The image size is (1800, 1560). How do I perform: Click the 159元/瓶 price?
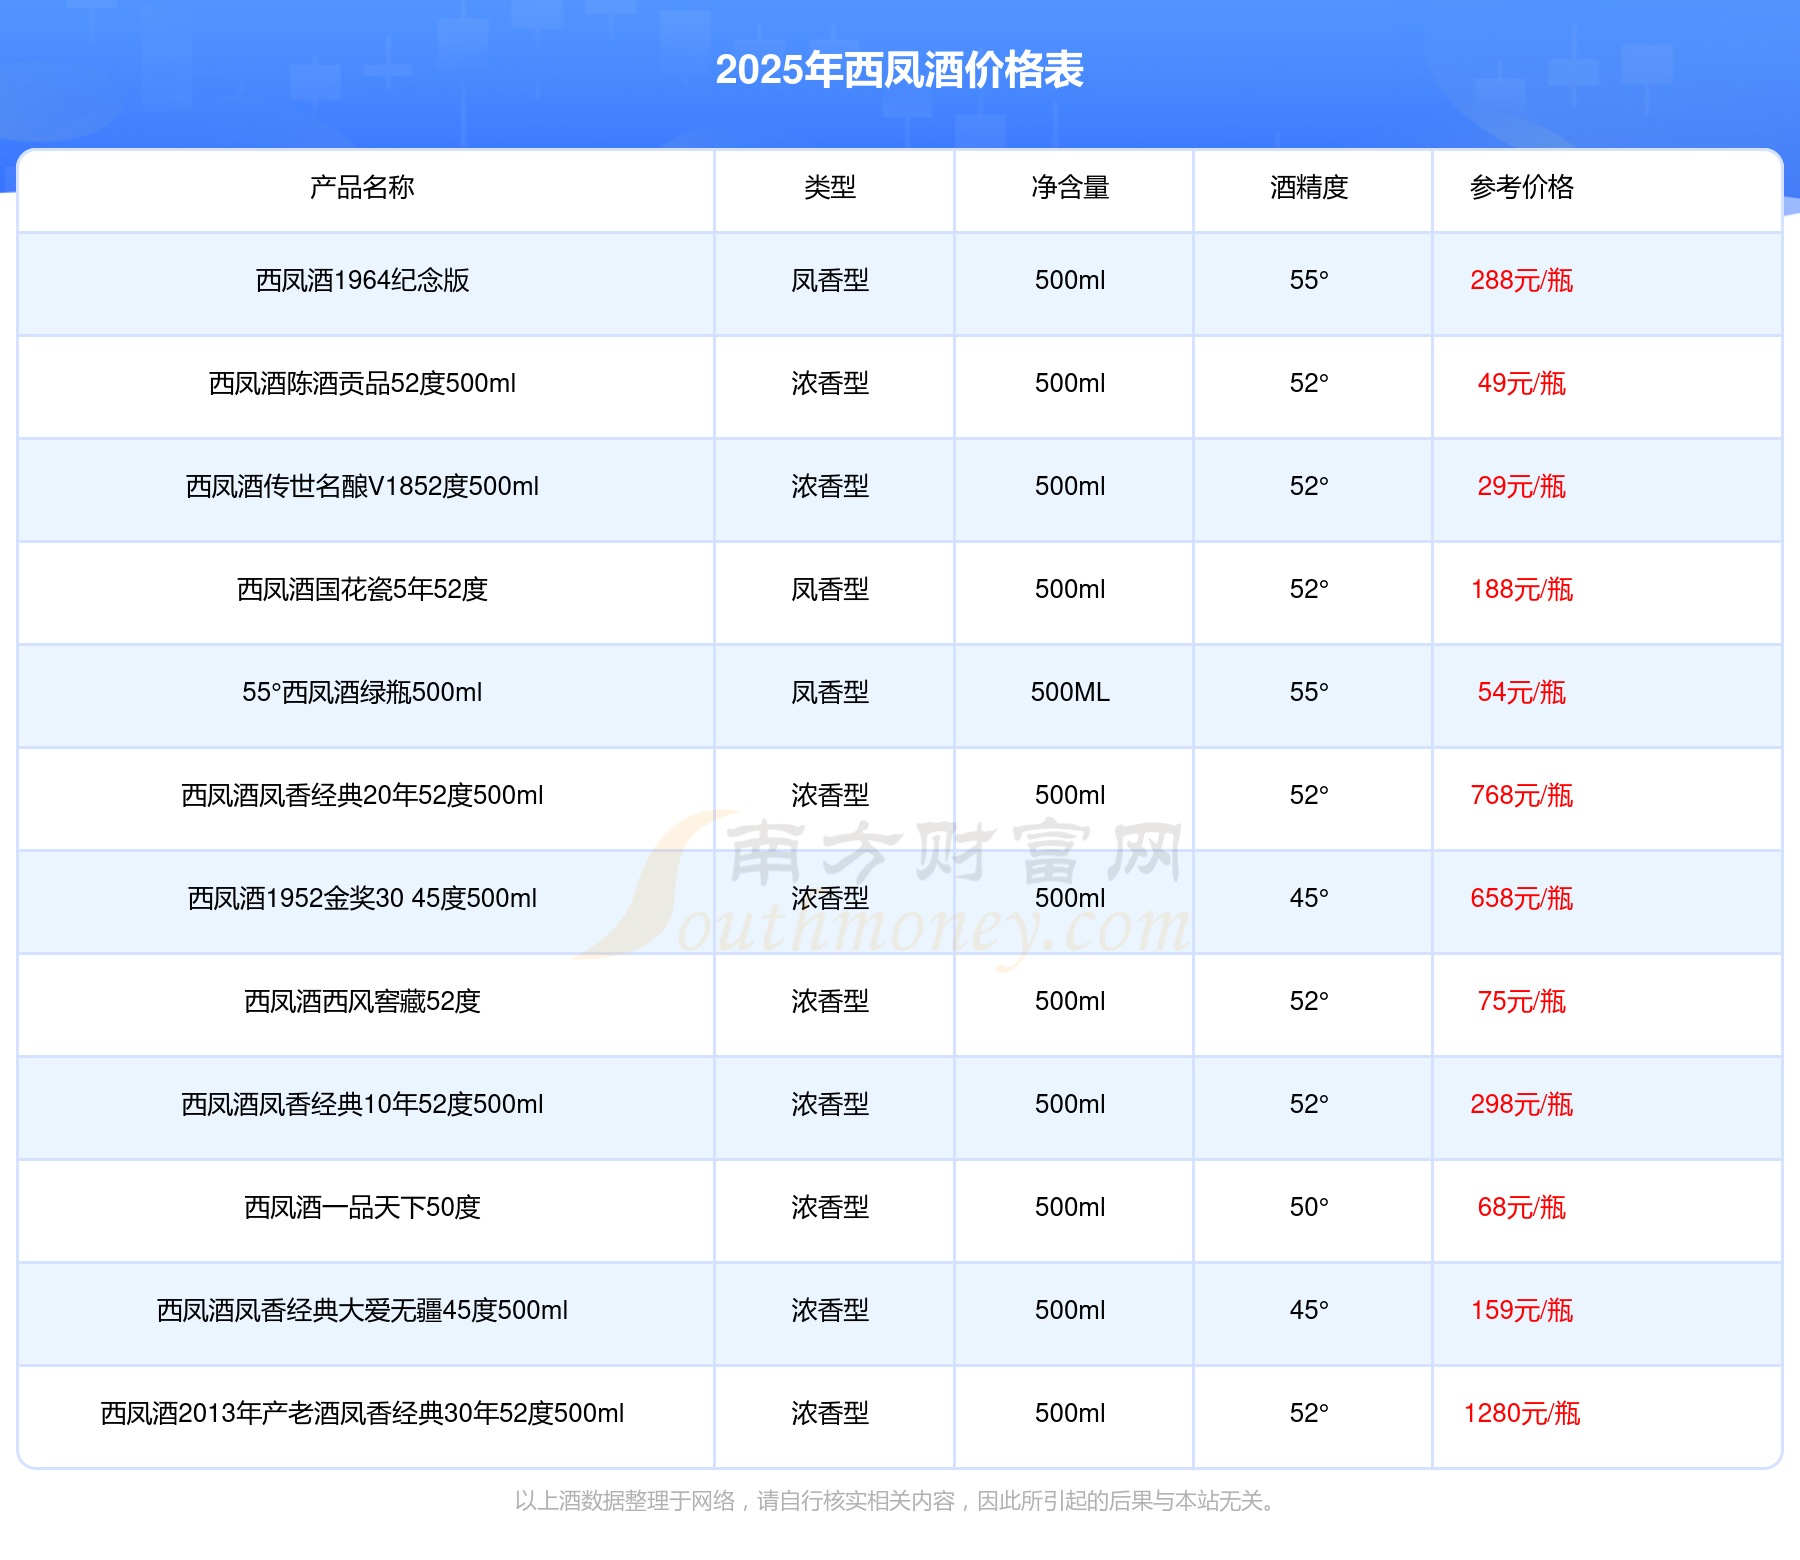tap(1522, 1310)
